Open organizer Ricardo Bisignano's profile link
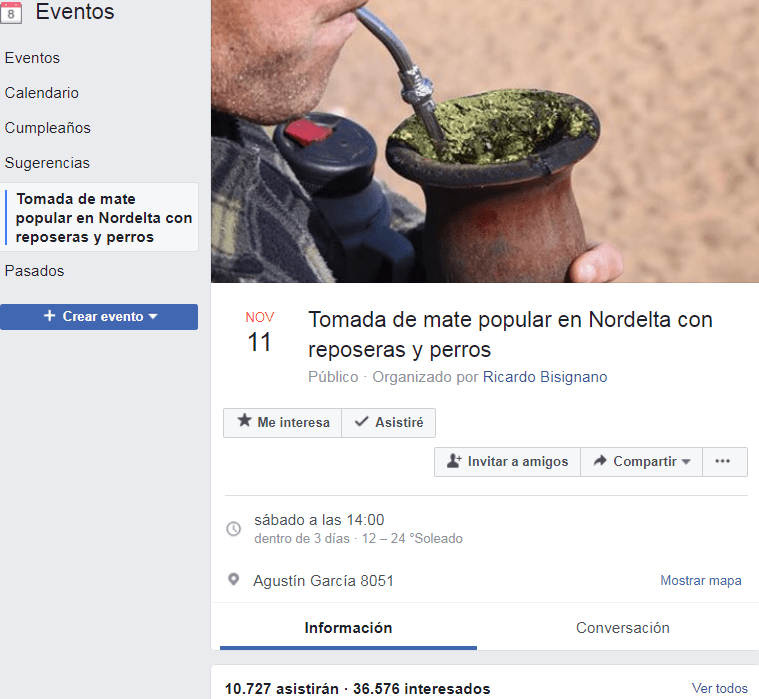Viewport: 759px width, 699px height. tap(545, 377)
